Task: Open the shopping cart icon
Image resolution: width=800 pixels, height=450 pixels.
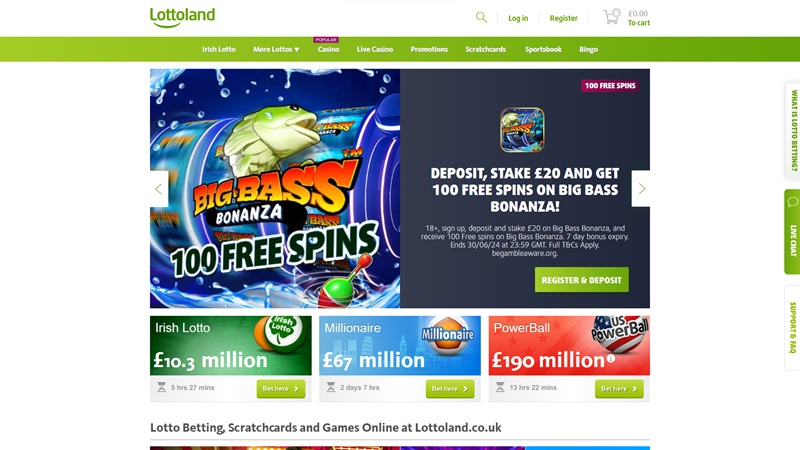Action: [x=611, y=17]
